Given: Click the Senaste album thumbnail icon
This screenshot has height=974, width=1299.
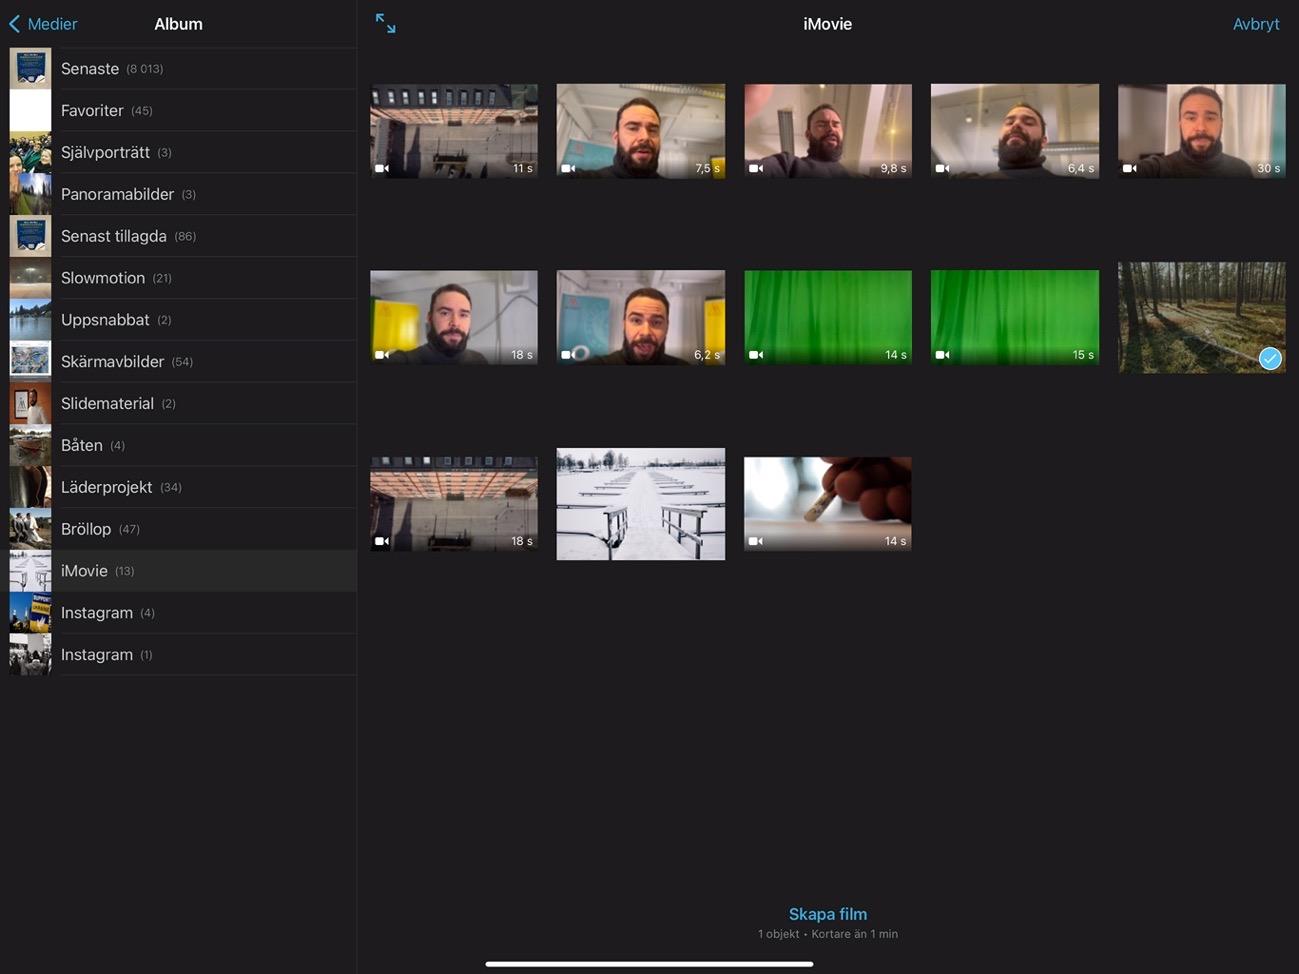Looking at the screenshot, I should pyautogui.click(x=30, y=69).
